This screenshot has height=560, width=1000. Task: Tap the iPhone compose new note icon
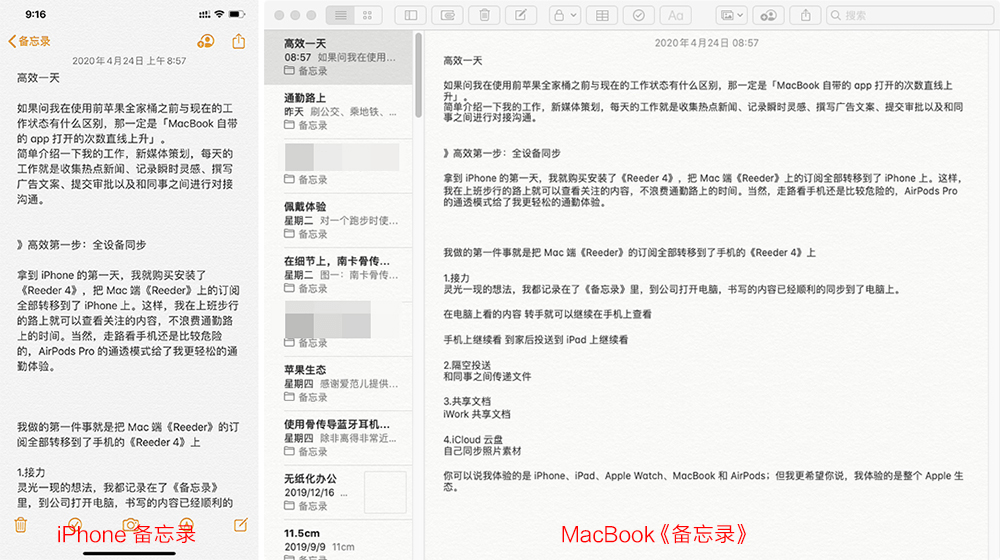pos(240,525)
